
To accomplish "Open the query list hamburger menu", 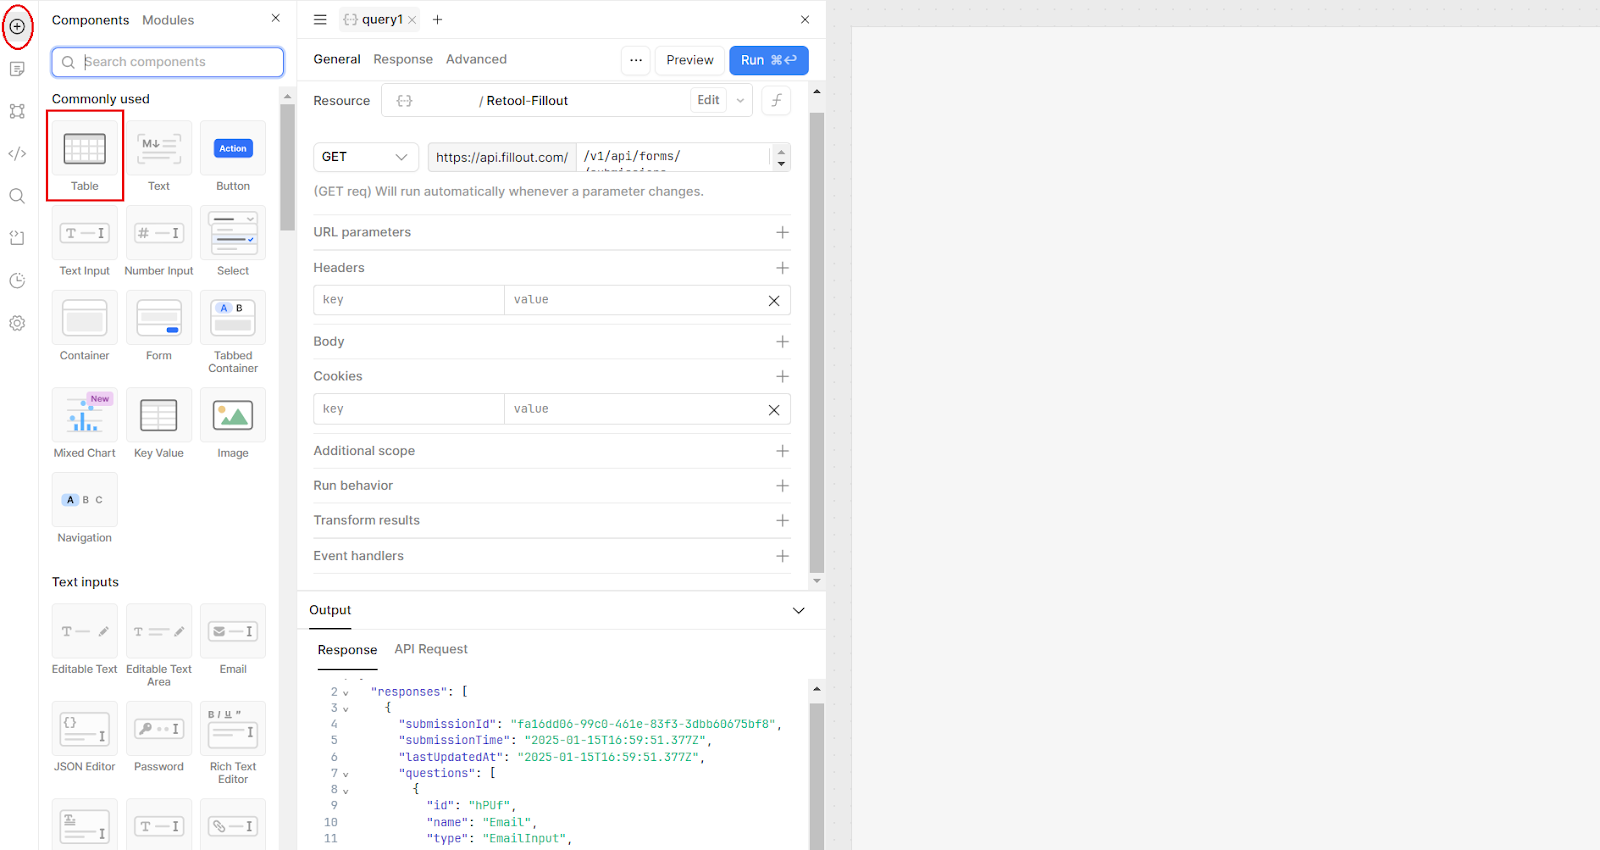I will [x=320, y=19].
